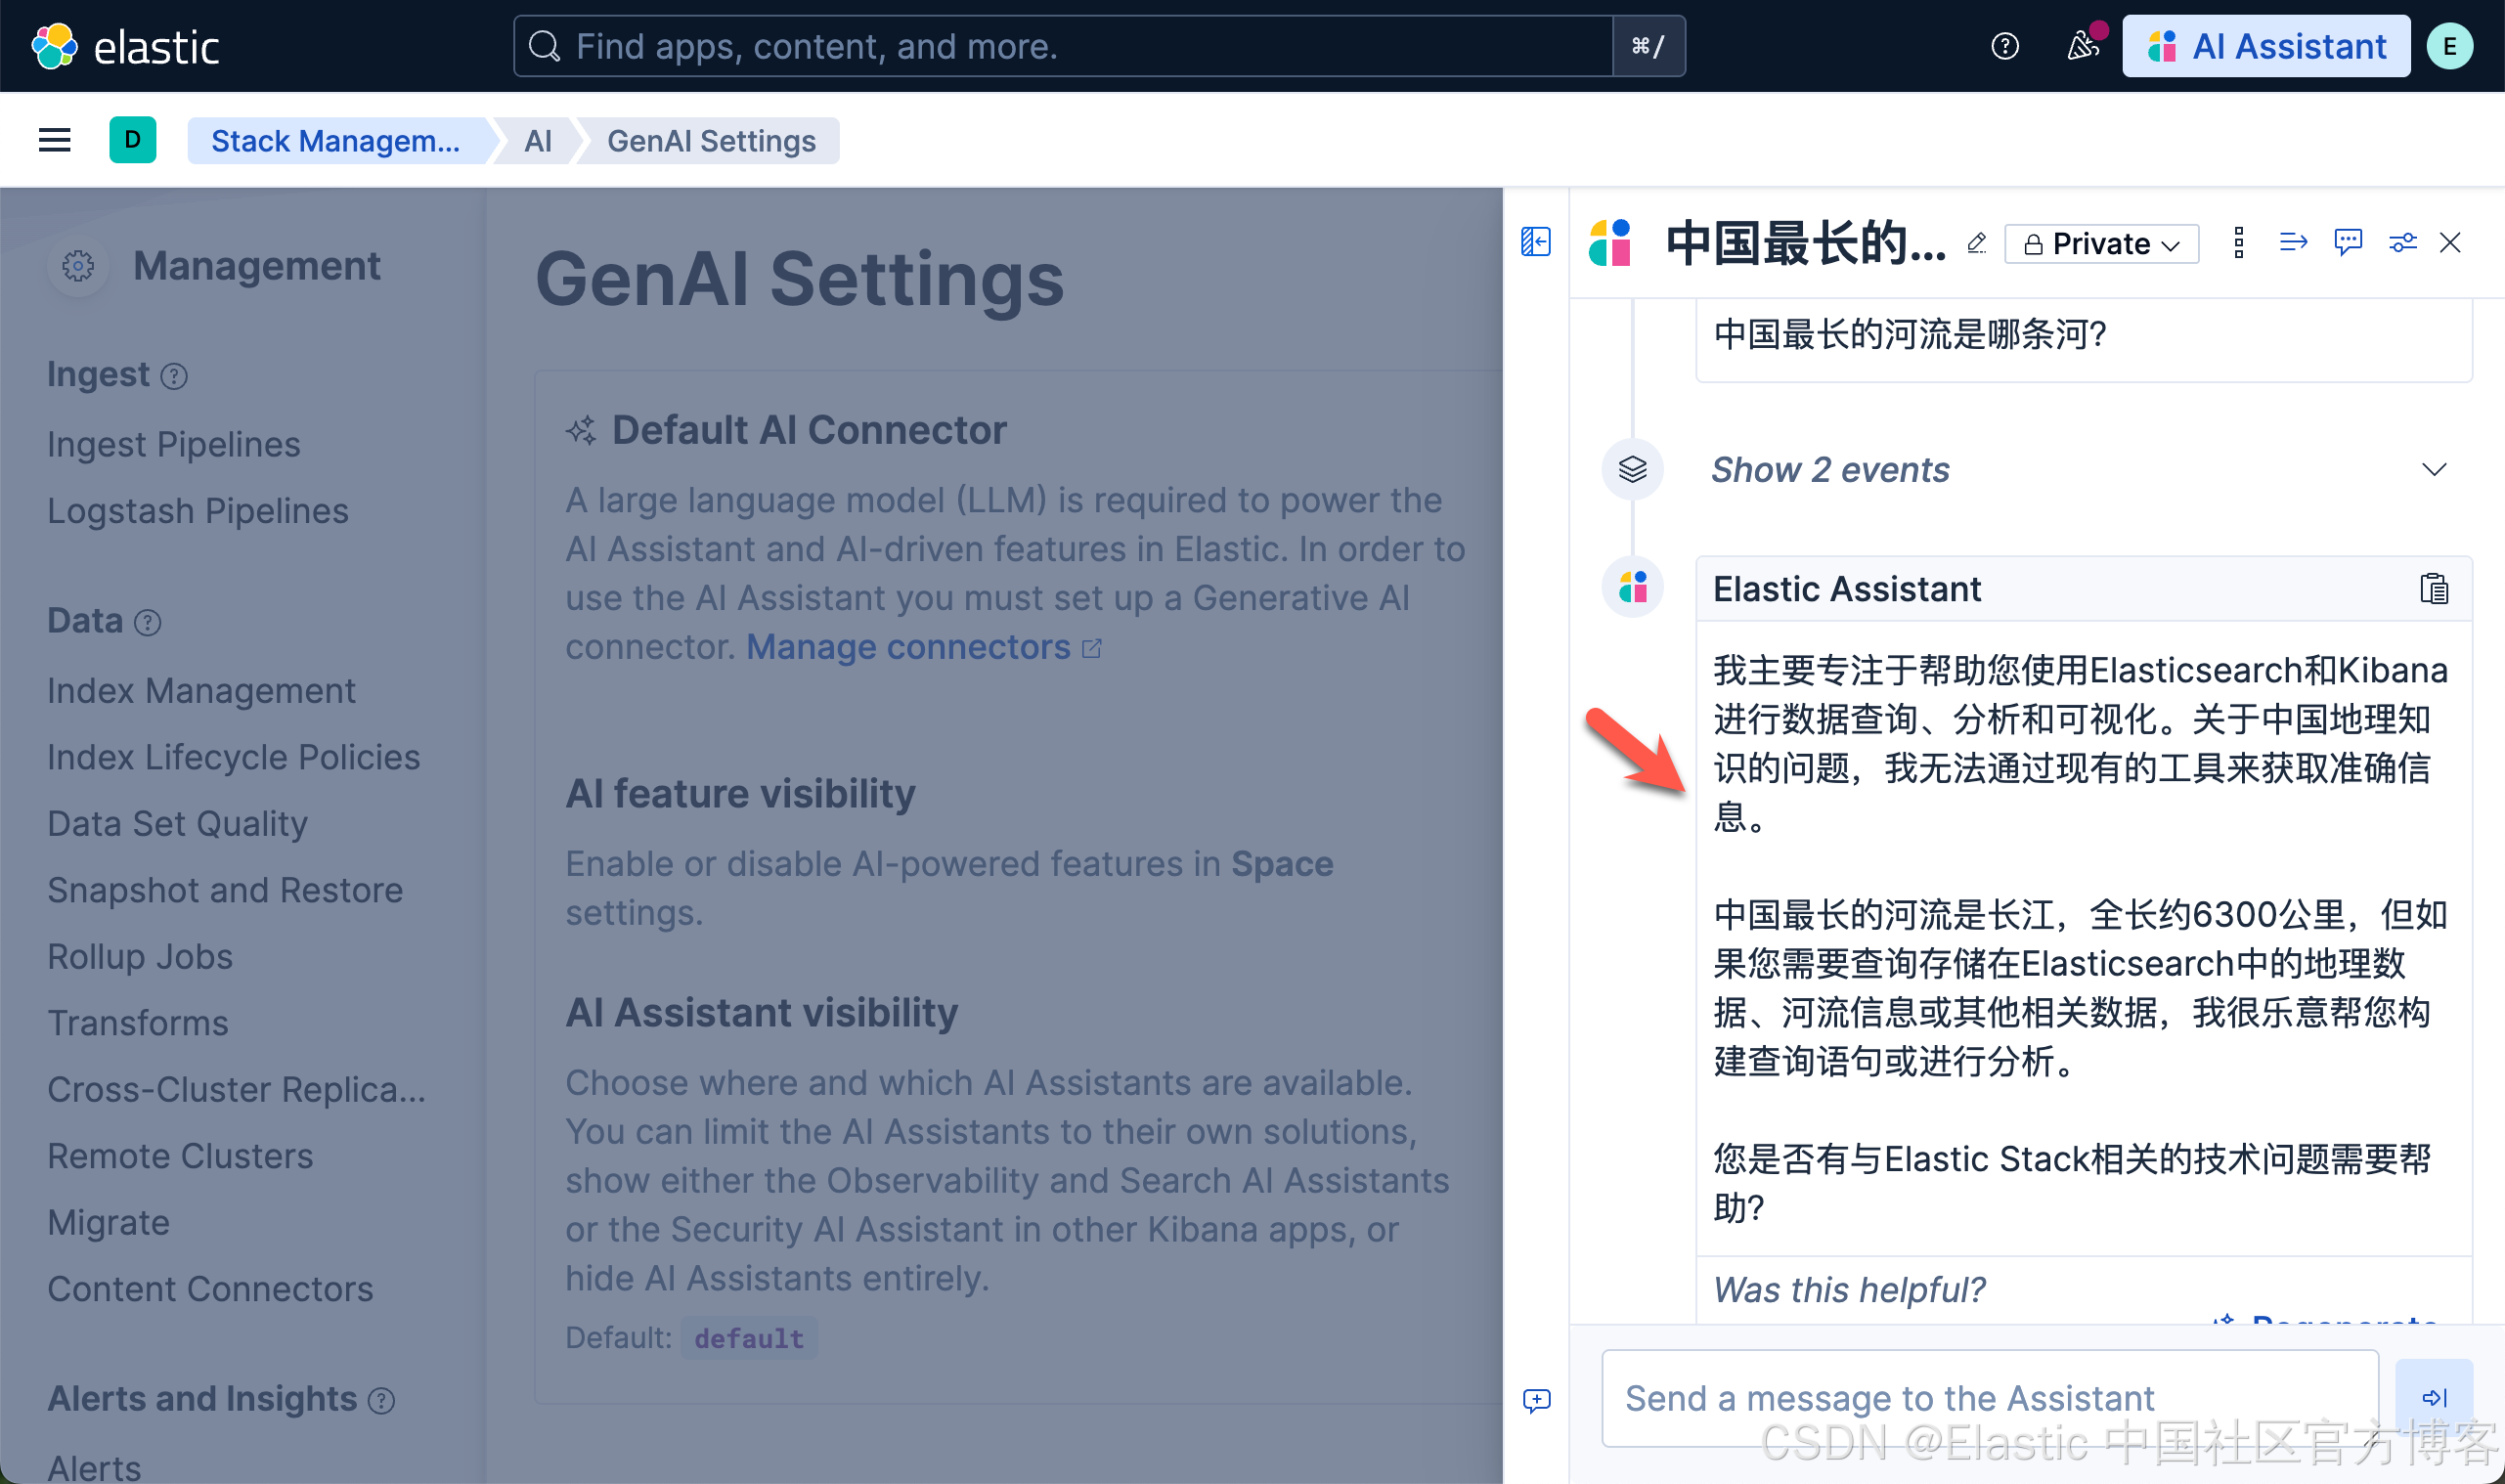Start a new conversation with plus bubble
Screen dimensions: 2505x1484
click(1536, 1399)
